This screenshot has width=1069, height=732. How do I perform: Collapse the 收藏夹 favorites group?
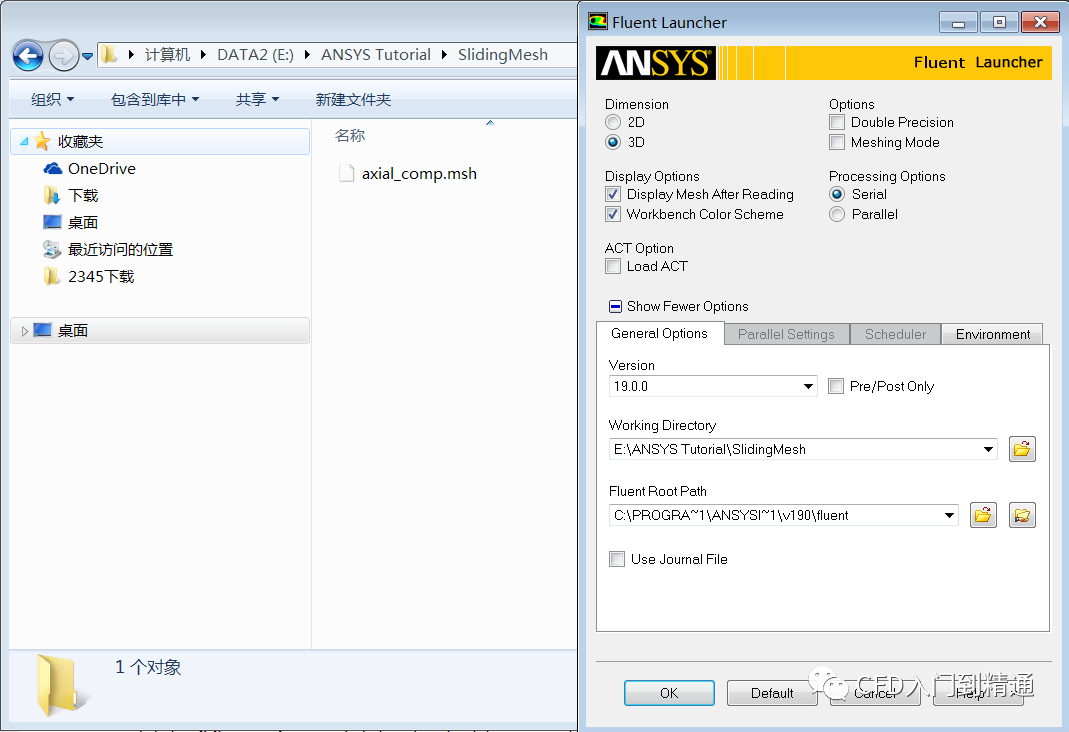[24, 142]
